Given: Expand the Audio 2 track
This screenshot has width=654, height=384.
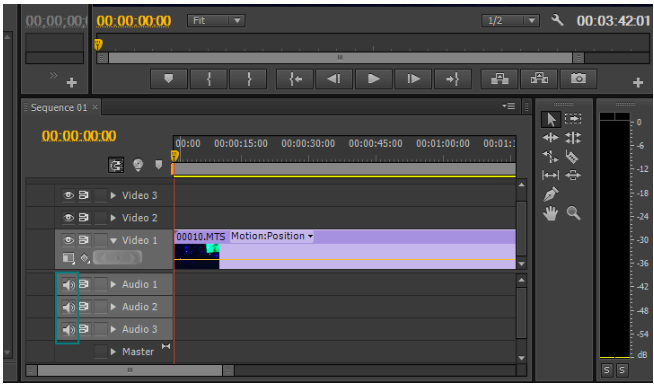Looking at the screenshot, I should coord(113,307).
